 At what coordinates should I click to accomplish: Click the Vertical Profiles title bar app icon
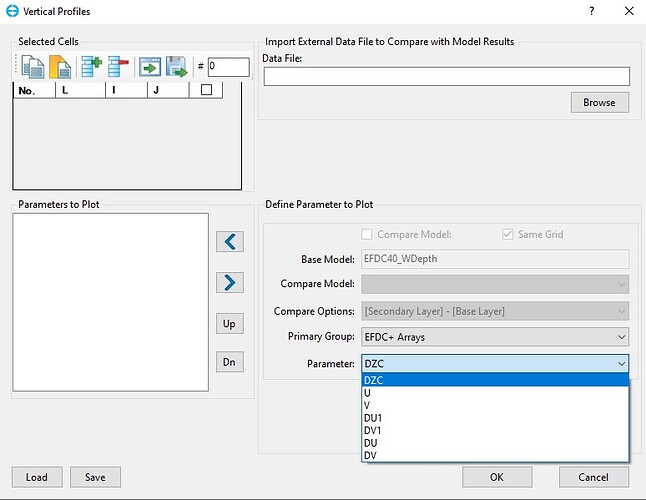[x=12, y=11]
